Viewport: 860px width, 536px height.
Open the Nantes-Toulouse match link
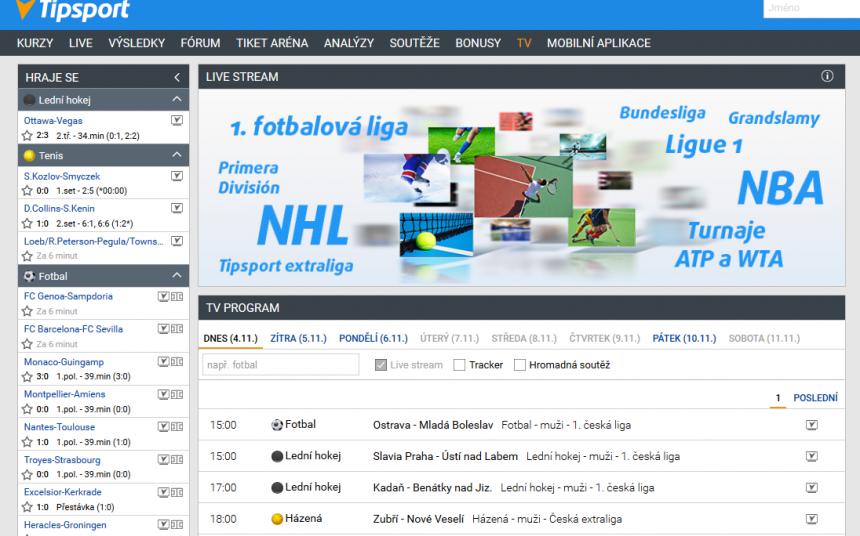pos(59,427)
